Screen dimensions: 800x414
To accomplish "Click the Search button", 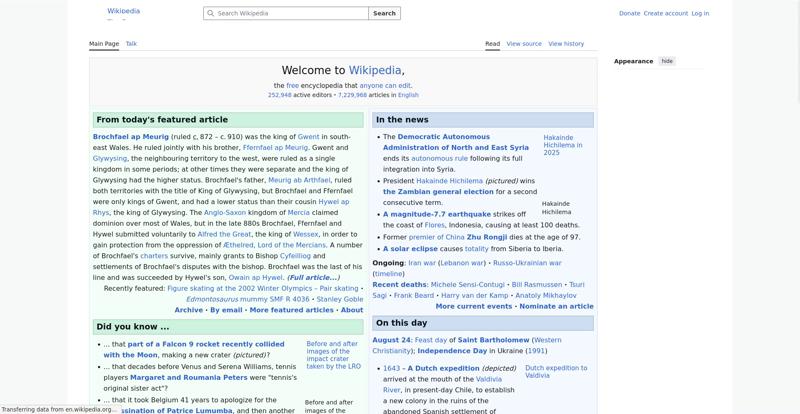I will pos(384,13).
